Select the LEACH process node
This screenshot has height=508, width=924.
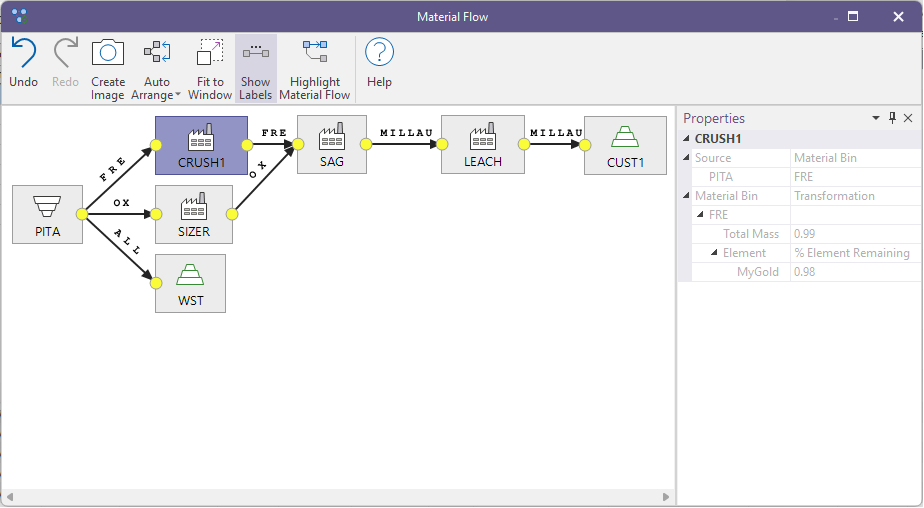(x=483, y=144)
